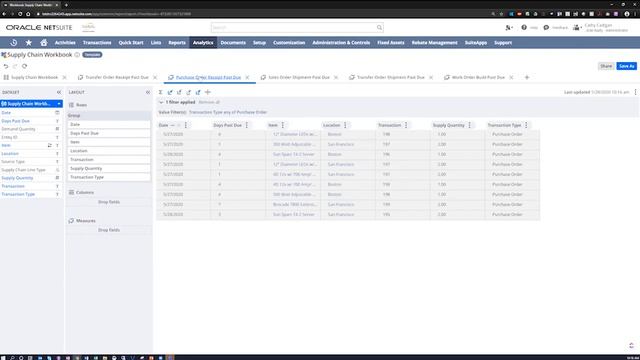This screenshot has width=640, height=360.
Task: Select Supply Quantity in Rows group
Action: pos(109,168)
